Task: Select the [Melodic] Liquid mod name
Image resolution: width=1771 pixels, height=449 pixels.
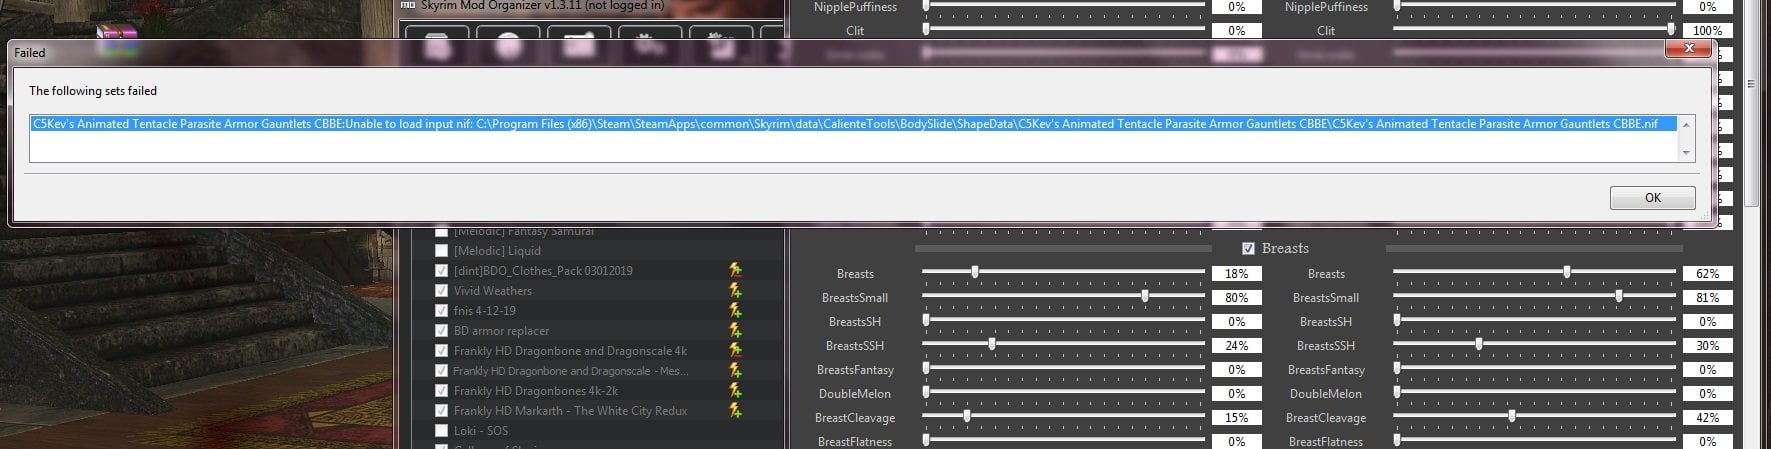Action: tap(497, 251)
